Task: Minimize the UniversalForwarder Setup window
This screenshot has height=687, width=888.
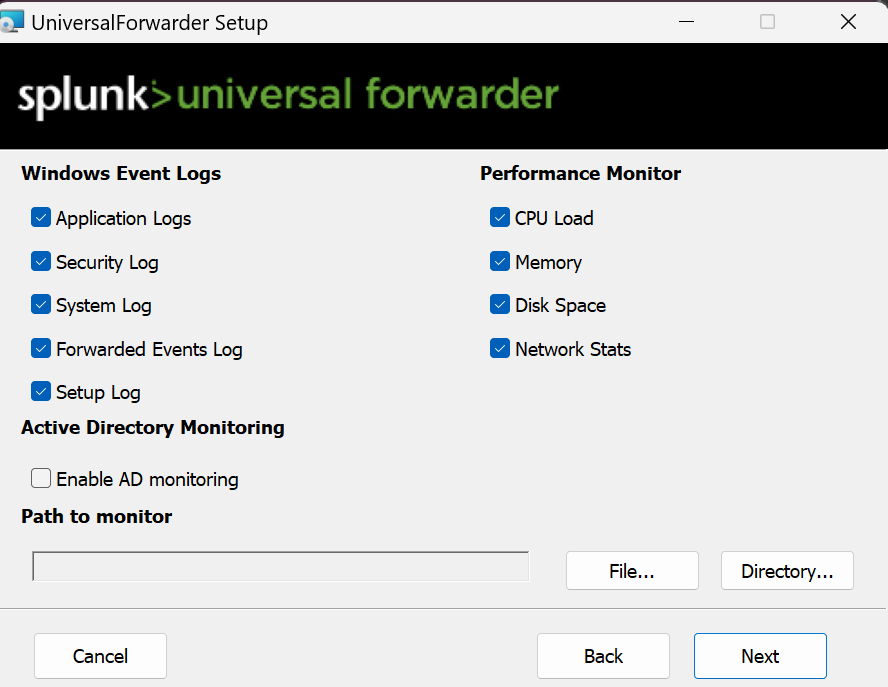Action: click(686, 22)
